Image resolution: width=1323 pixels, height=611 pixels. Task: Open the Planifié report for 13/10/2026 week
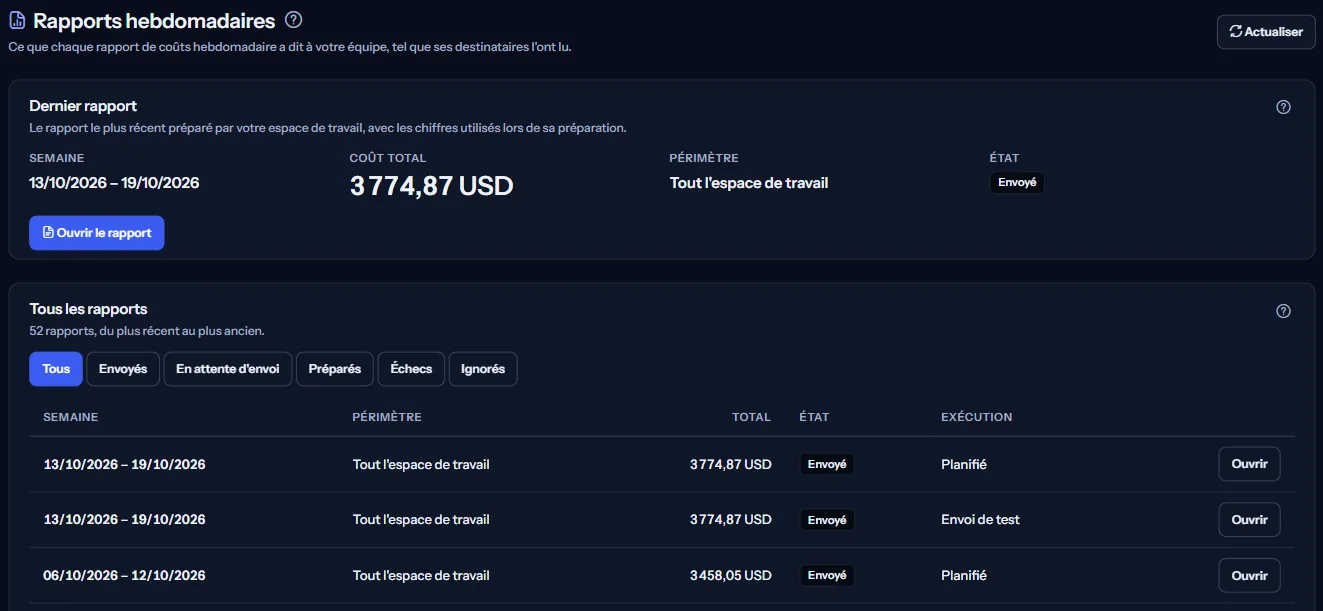tap(1249, 464)
